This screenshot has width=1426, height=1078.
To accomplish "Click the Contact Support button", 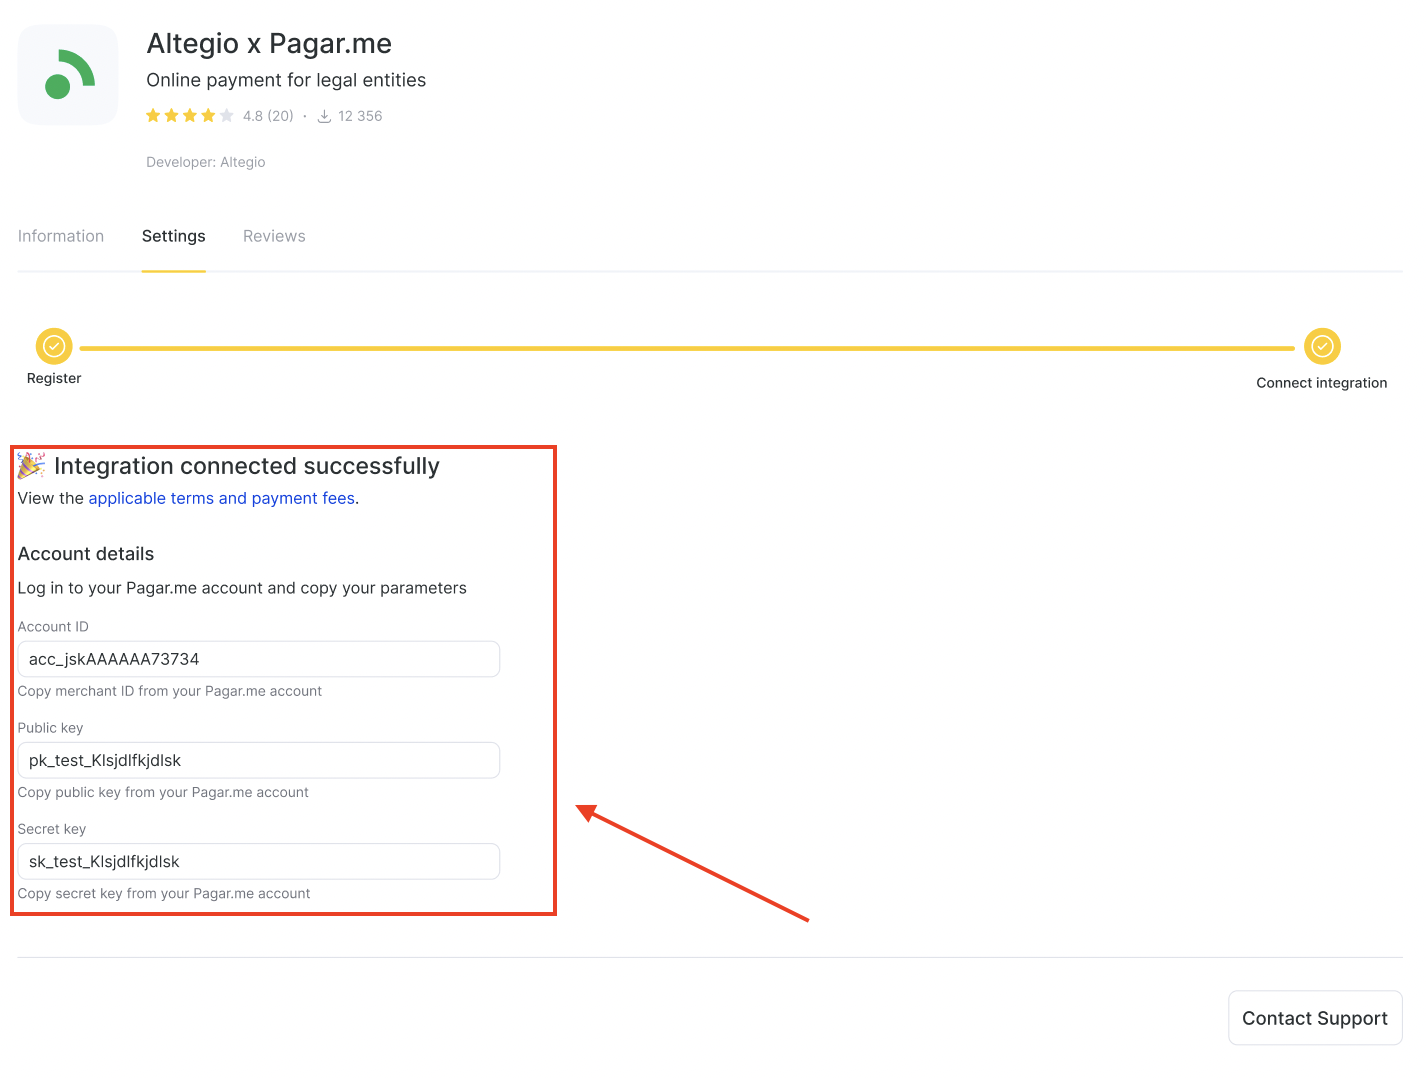I will [x=1314, y=1018].
